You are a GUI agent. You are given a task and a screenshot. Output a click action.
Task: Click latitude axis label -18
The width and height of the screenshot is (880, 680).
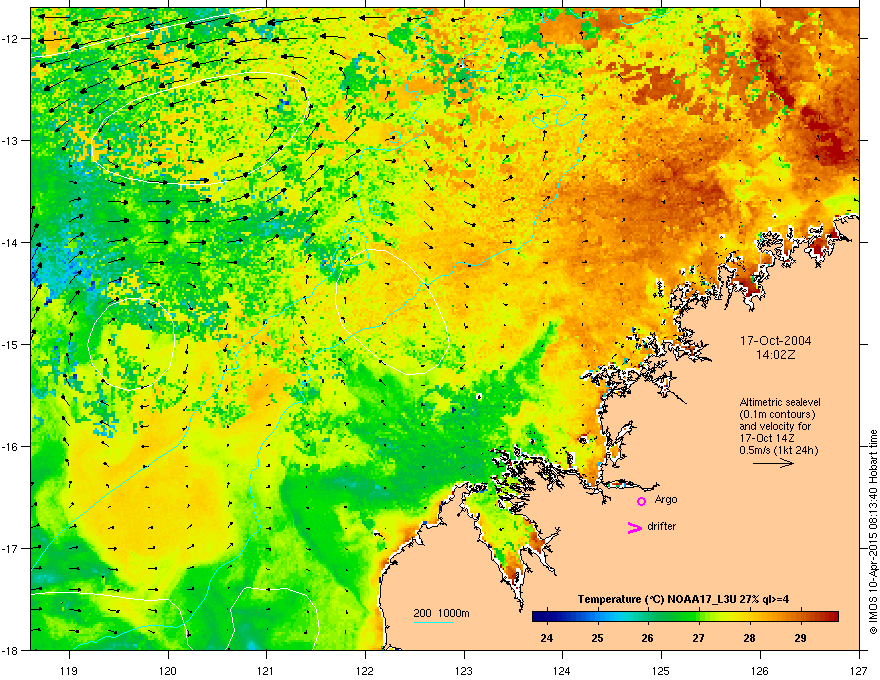tap(11, 650)
